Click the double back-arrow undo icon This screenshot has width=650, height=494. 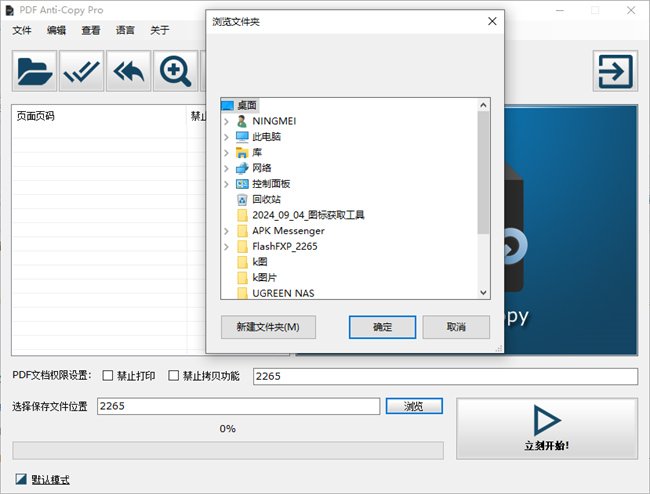click(129, 71)
